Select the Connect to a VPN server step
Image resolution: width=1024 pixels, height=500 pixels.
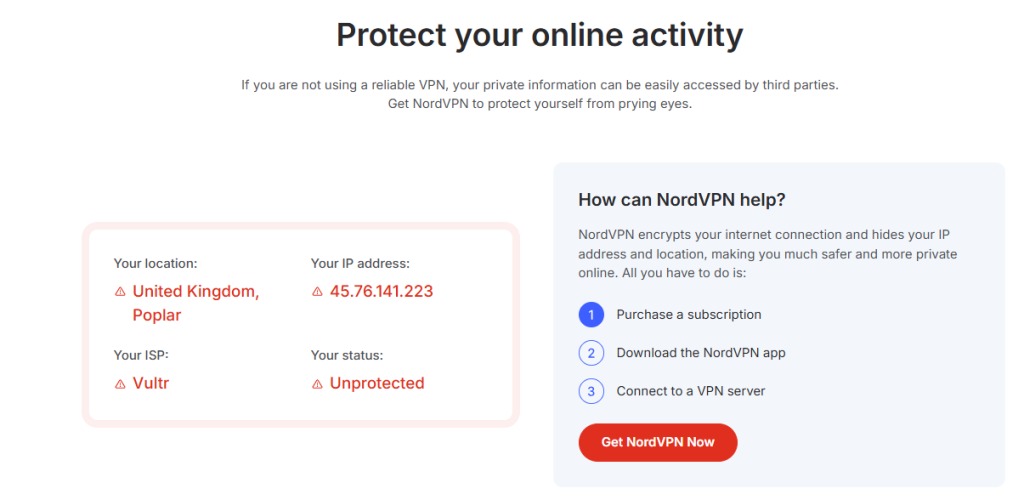pos(690,391)
